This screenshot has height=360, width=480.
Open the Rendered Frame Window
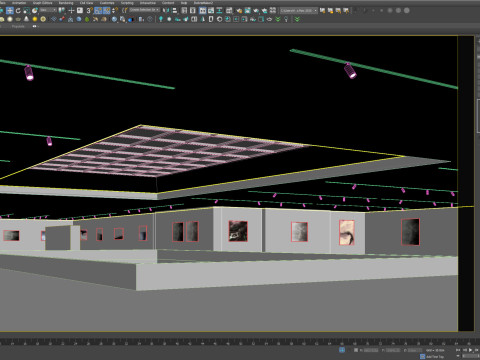pos(248,10)
